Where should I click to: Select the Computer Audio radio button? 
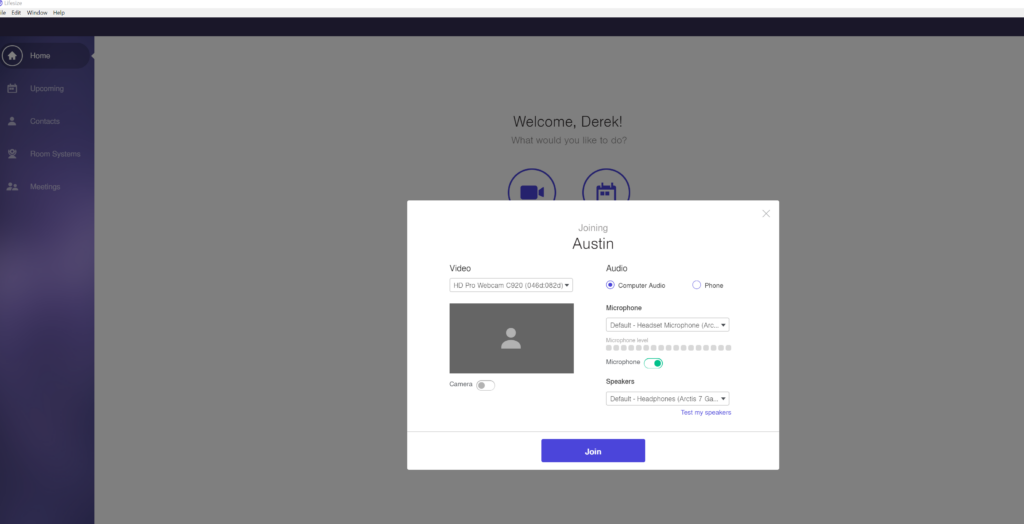610,285
